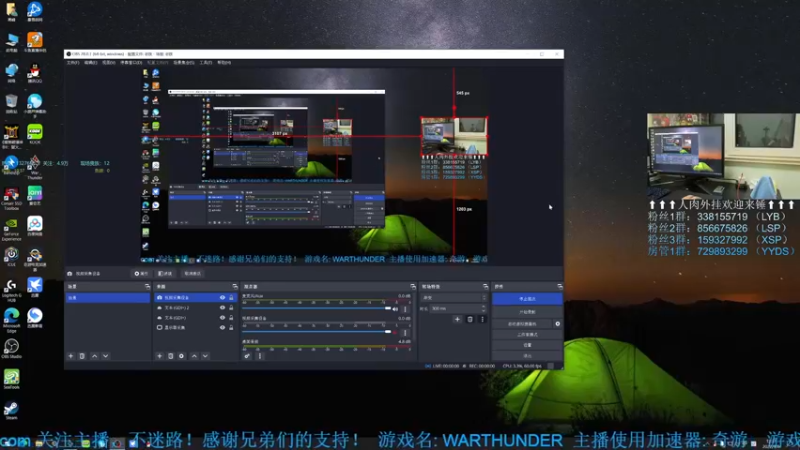
Task: Open the 工具(T) menu
Action: 206,63
